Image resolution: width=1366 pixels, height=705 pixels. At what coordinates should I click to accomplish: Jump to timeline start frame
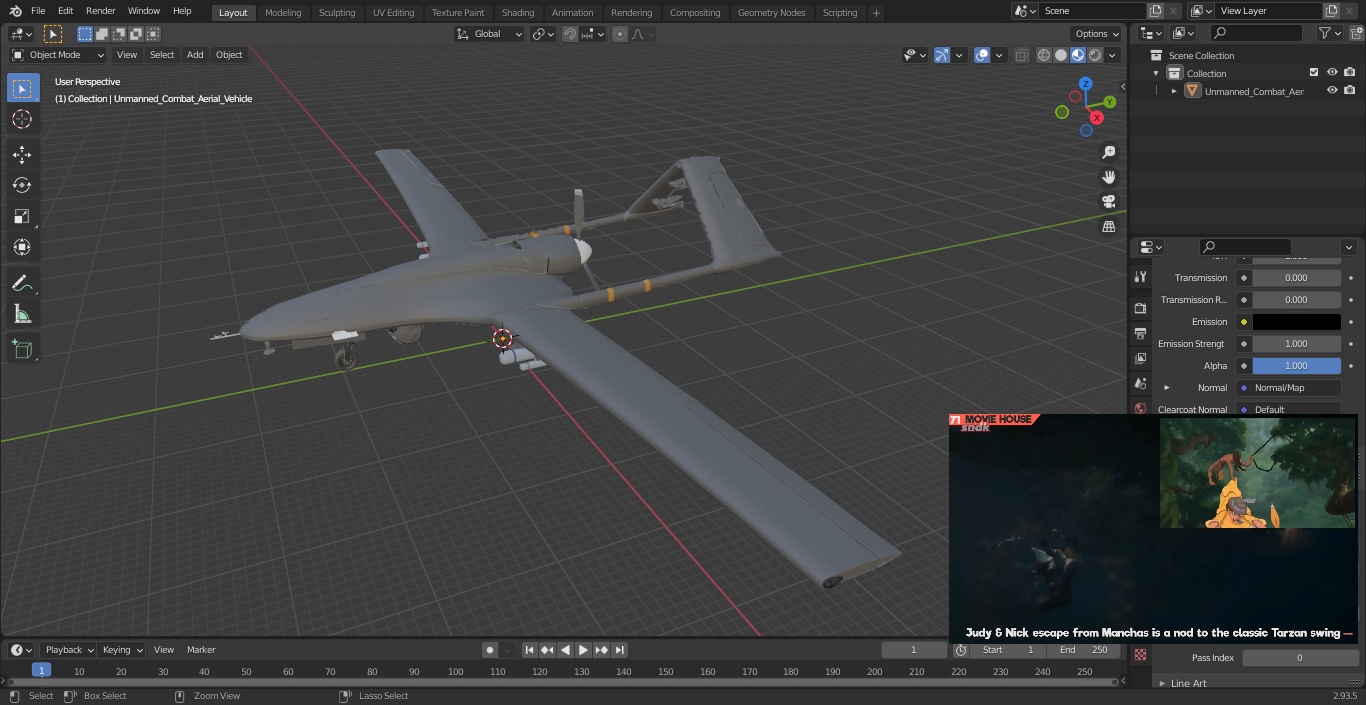(x=530, y=650)
